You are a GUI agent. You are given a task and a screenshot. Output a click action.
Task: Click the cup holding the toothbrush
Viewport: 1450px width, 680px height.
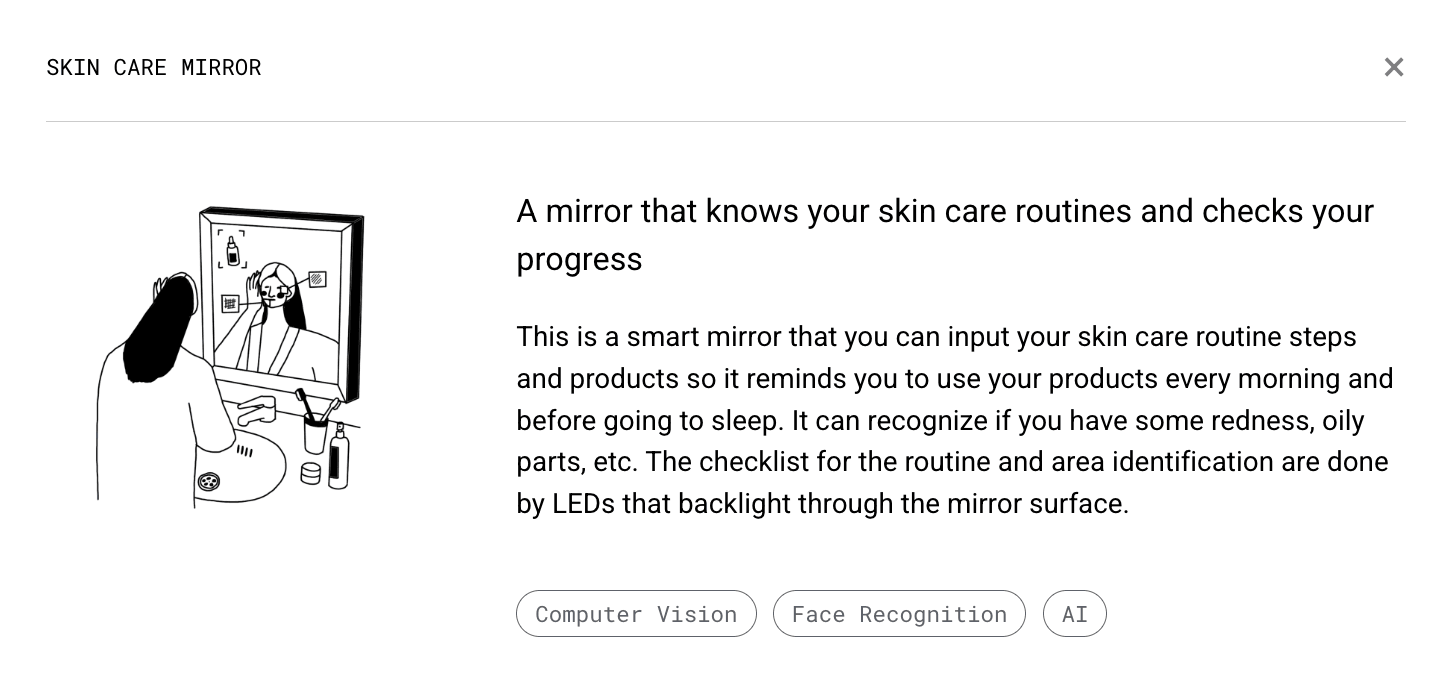313,435
